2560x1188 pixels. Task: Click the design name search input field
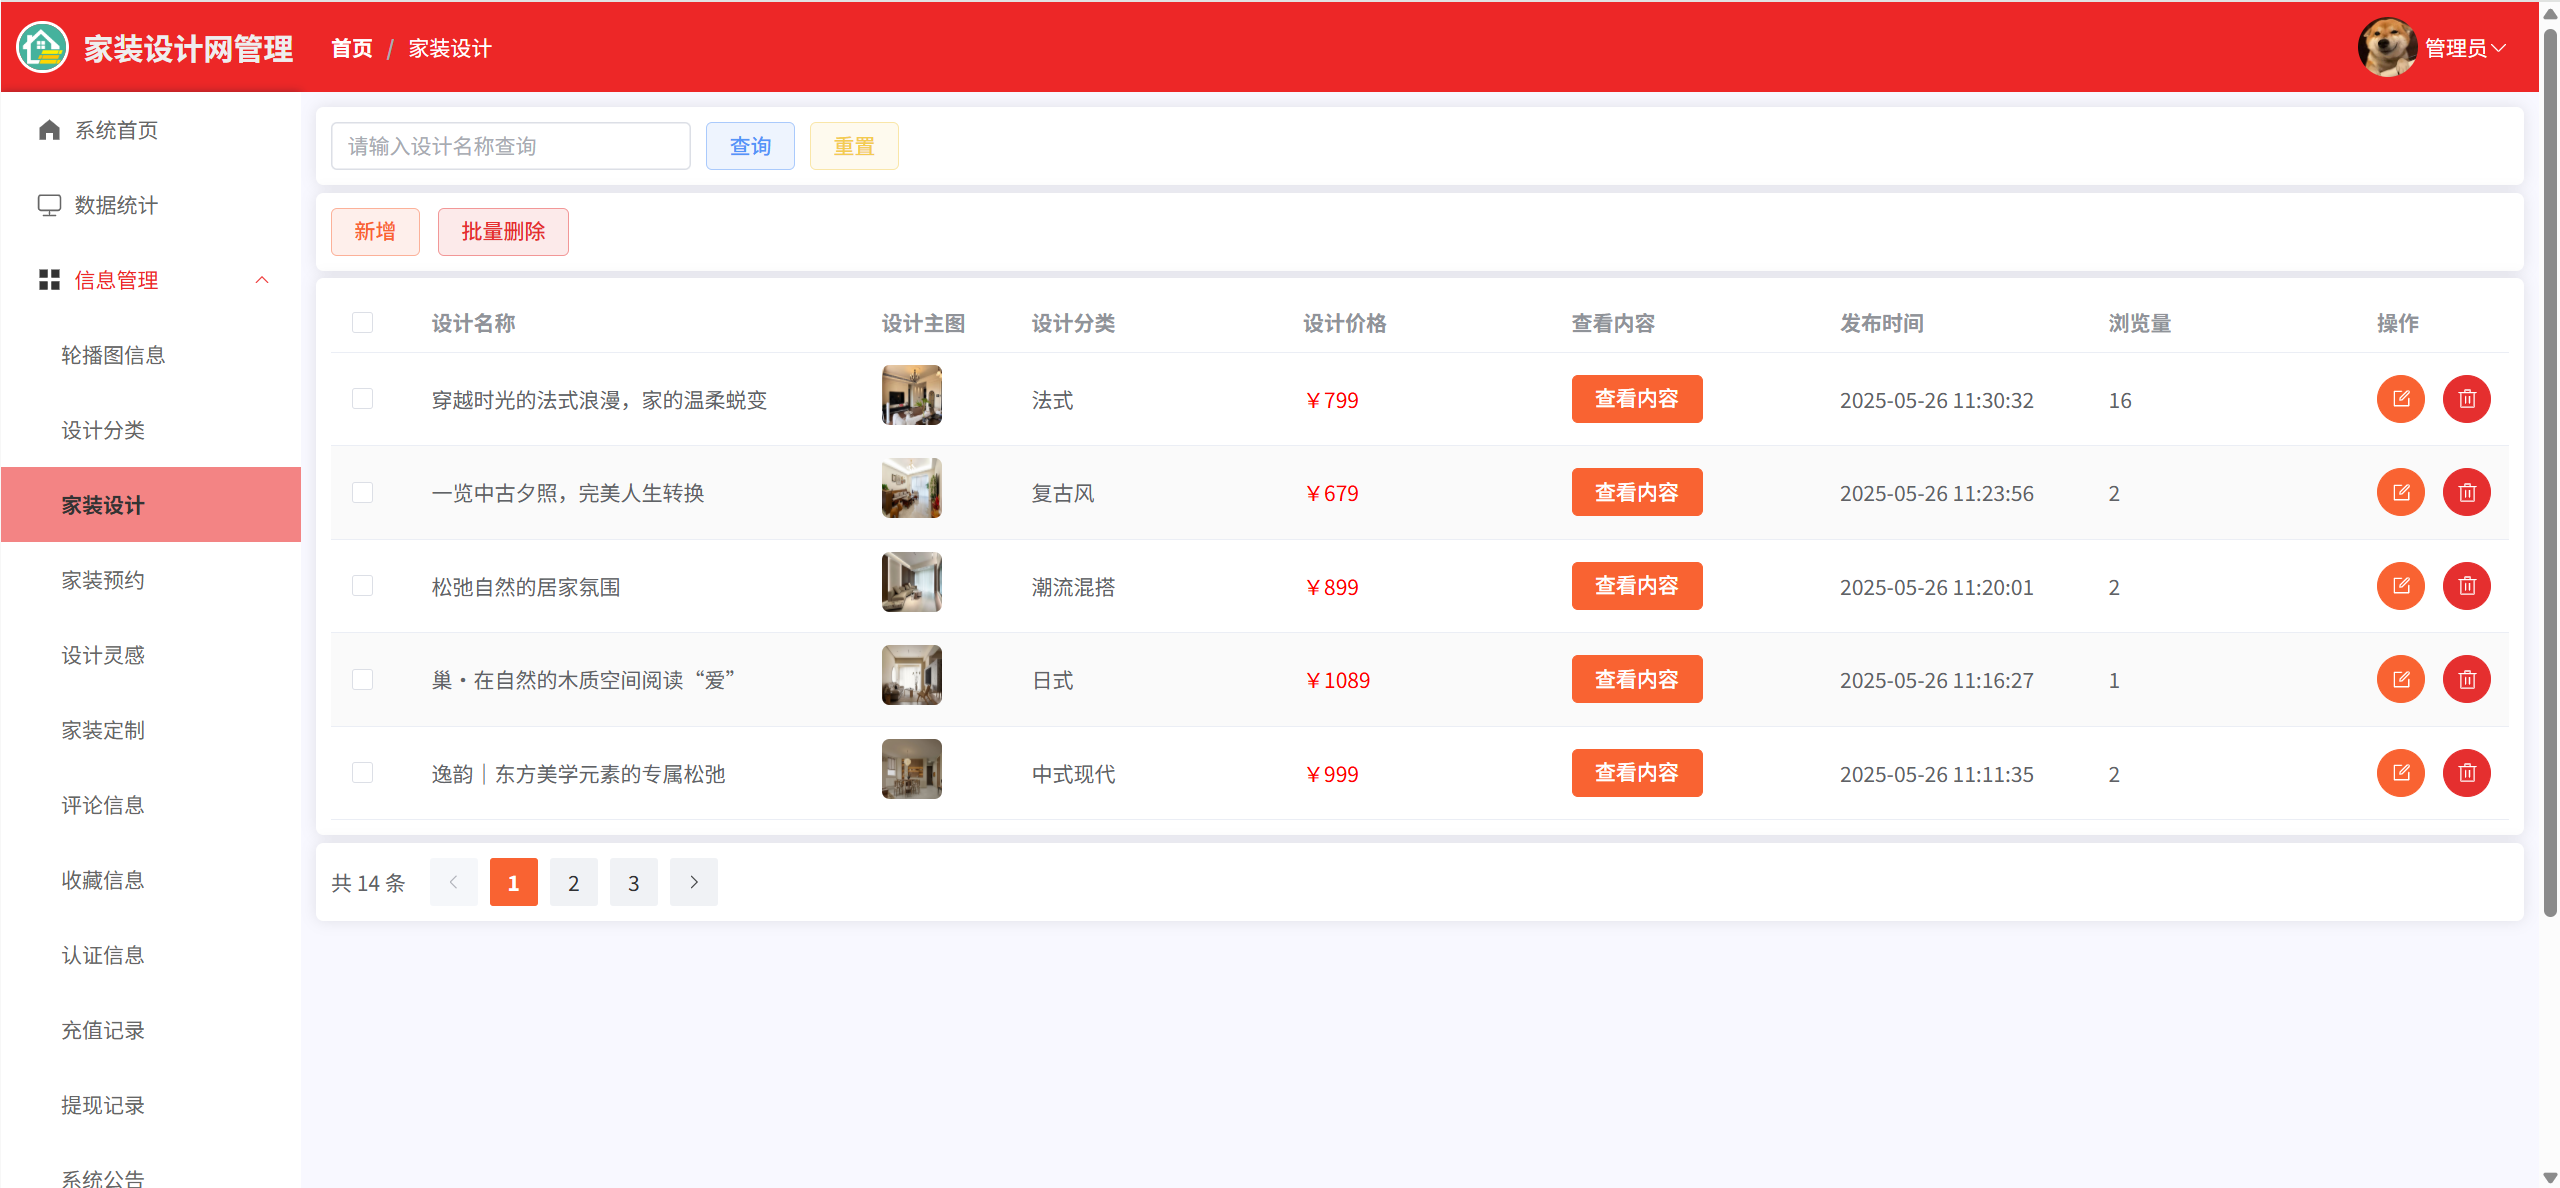[510, 146]
